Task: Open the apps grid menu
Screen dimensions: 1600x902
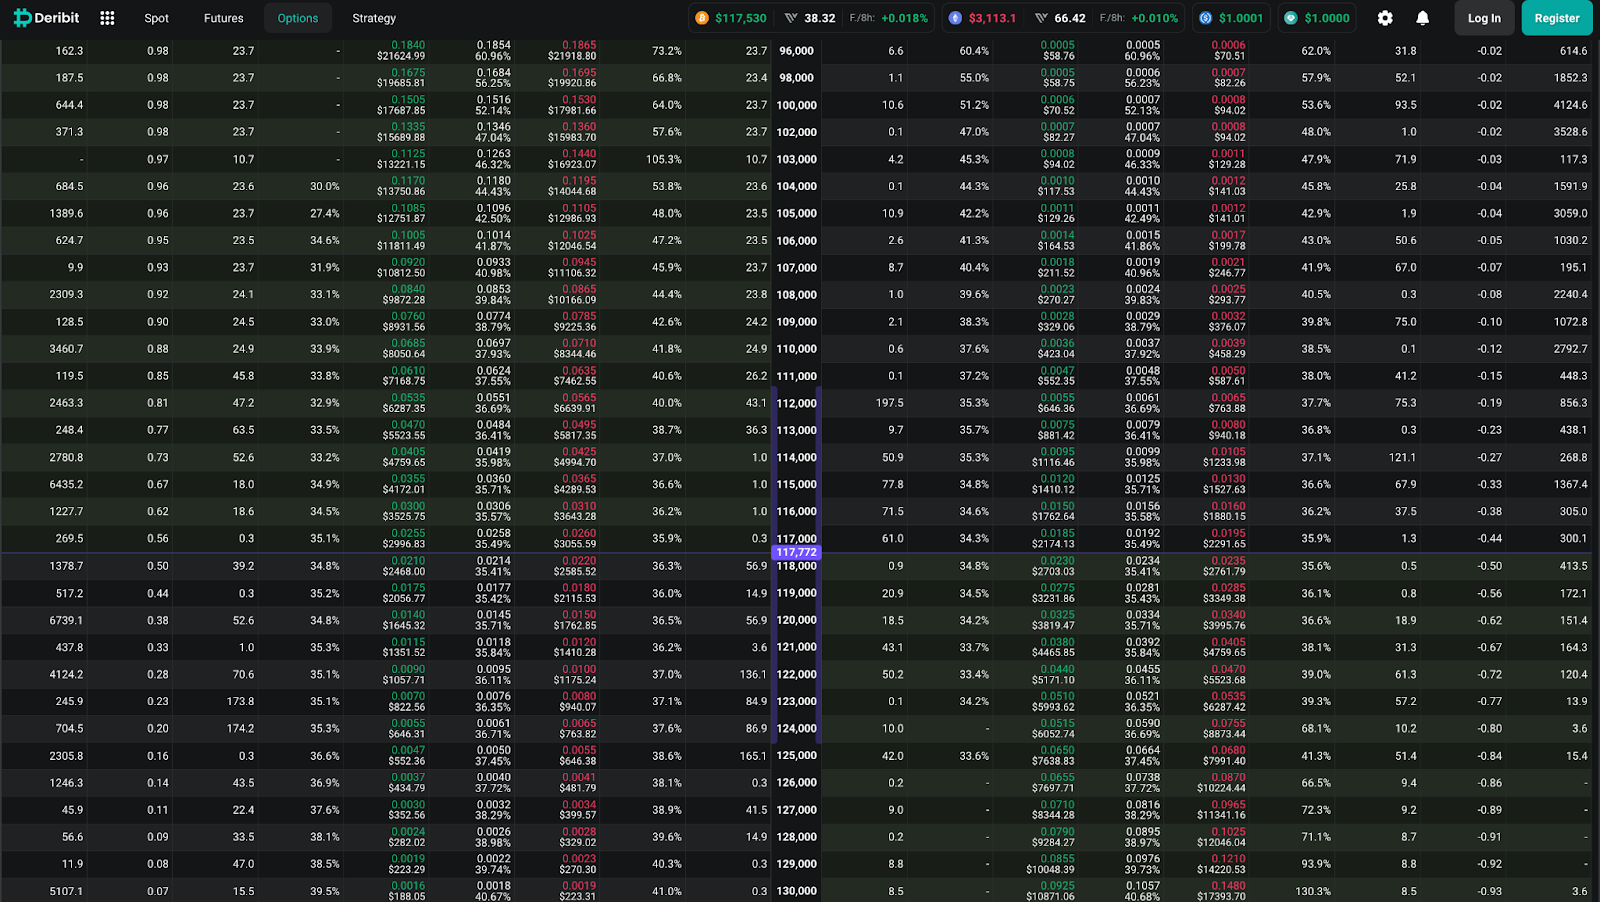Action: click(x=107, y=18)
